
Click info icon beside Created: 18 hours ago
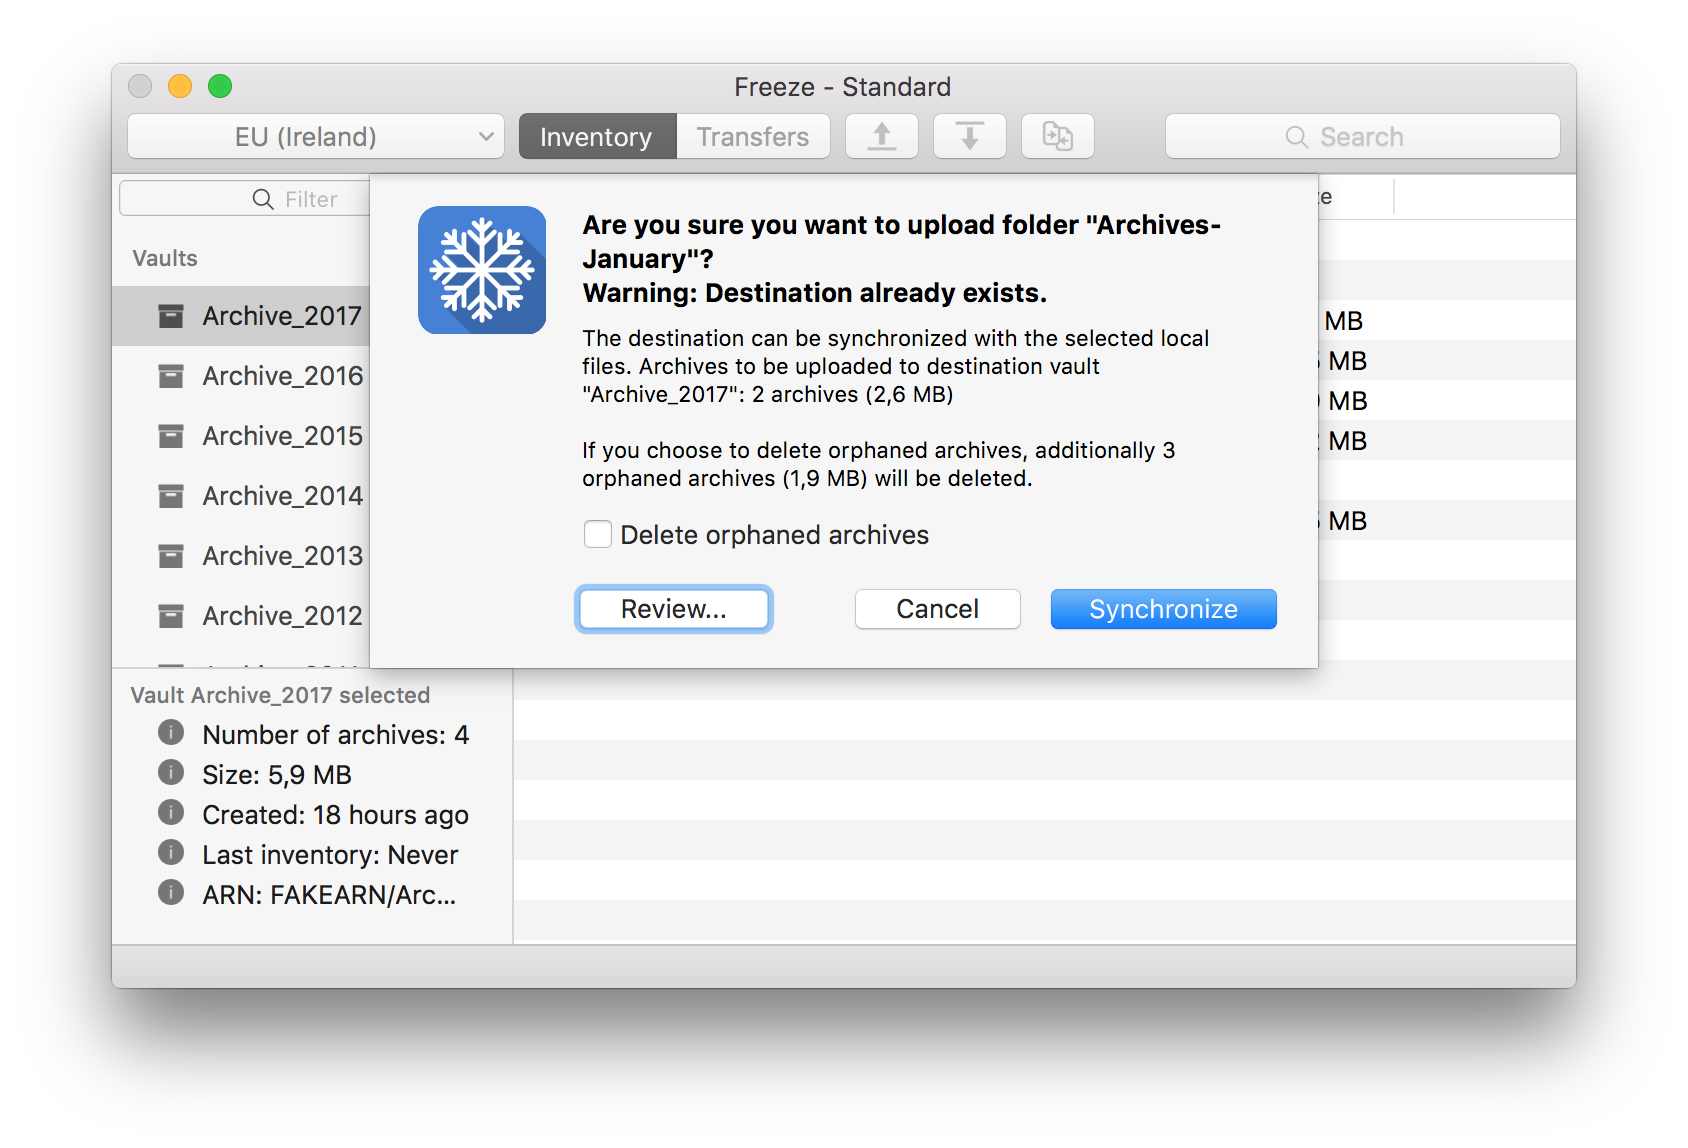click(x=171, y=812)
